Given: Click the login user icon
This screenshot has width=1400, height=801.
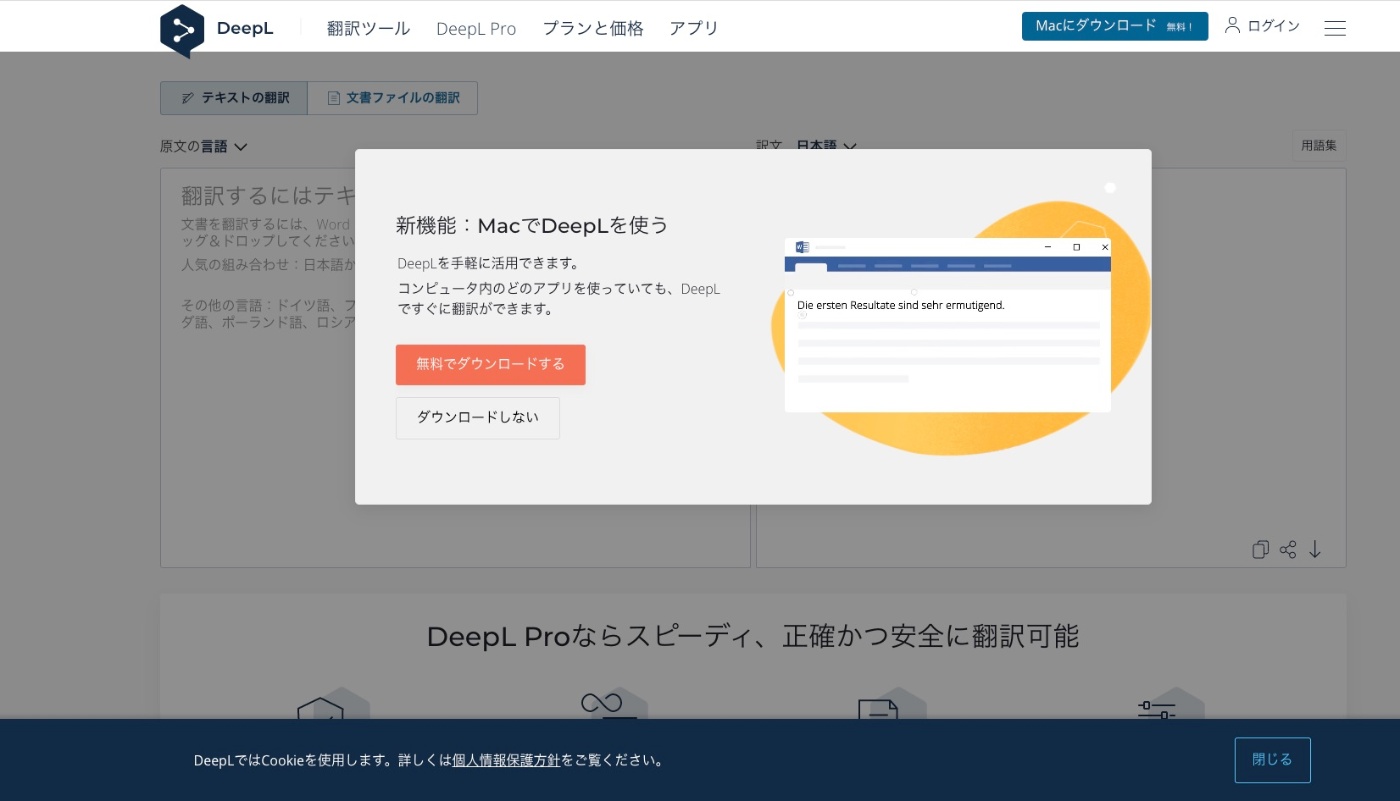Looking at the screenshot, I should [1232, 25].
